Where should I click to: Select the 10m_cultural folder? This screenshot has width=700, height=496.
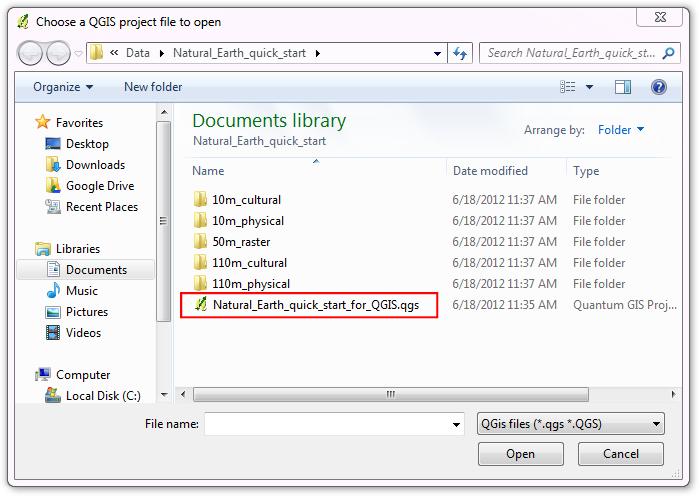click(246, 200)
